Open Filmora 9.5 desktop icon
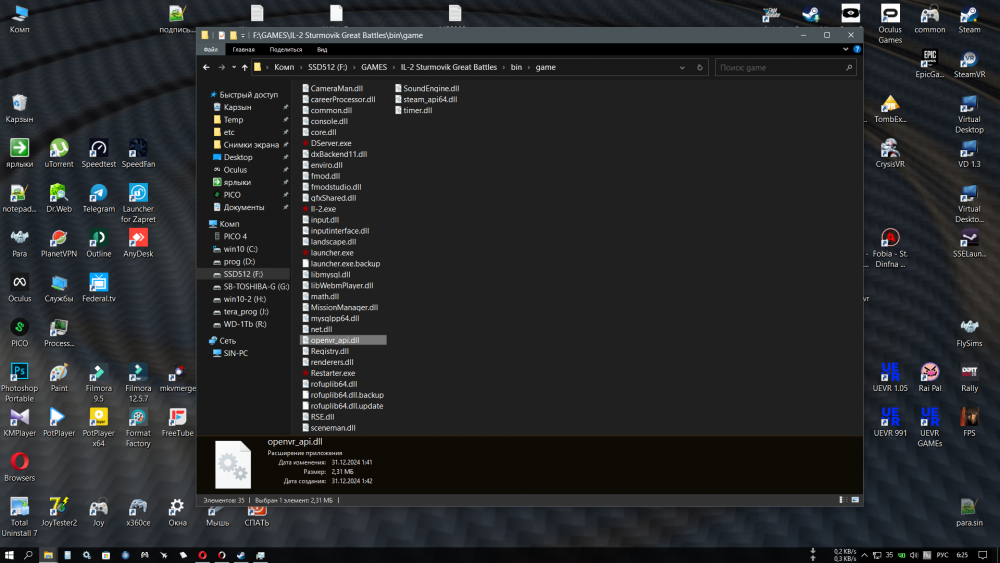The image size is (1000, 563). click(x=98, y=382)
